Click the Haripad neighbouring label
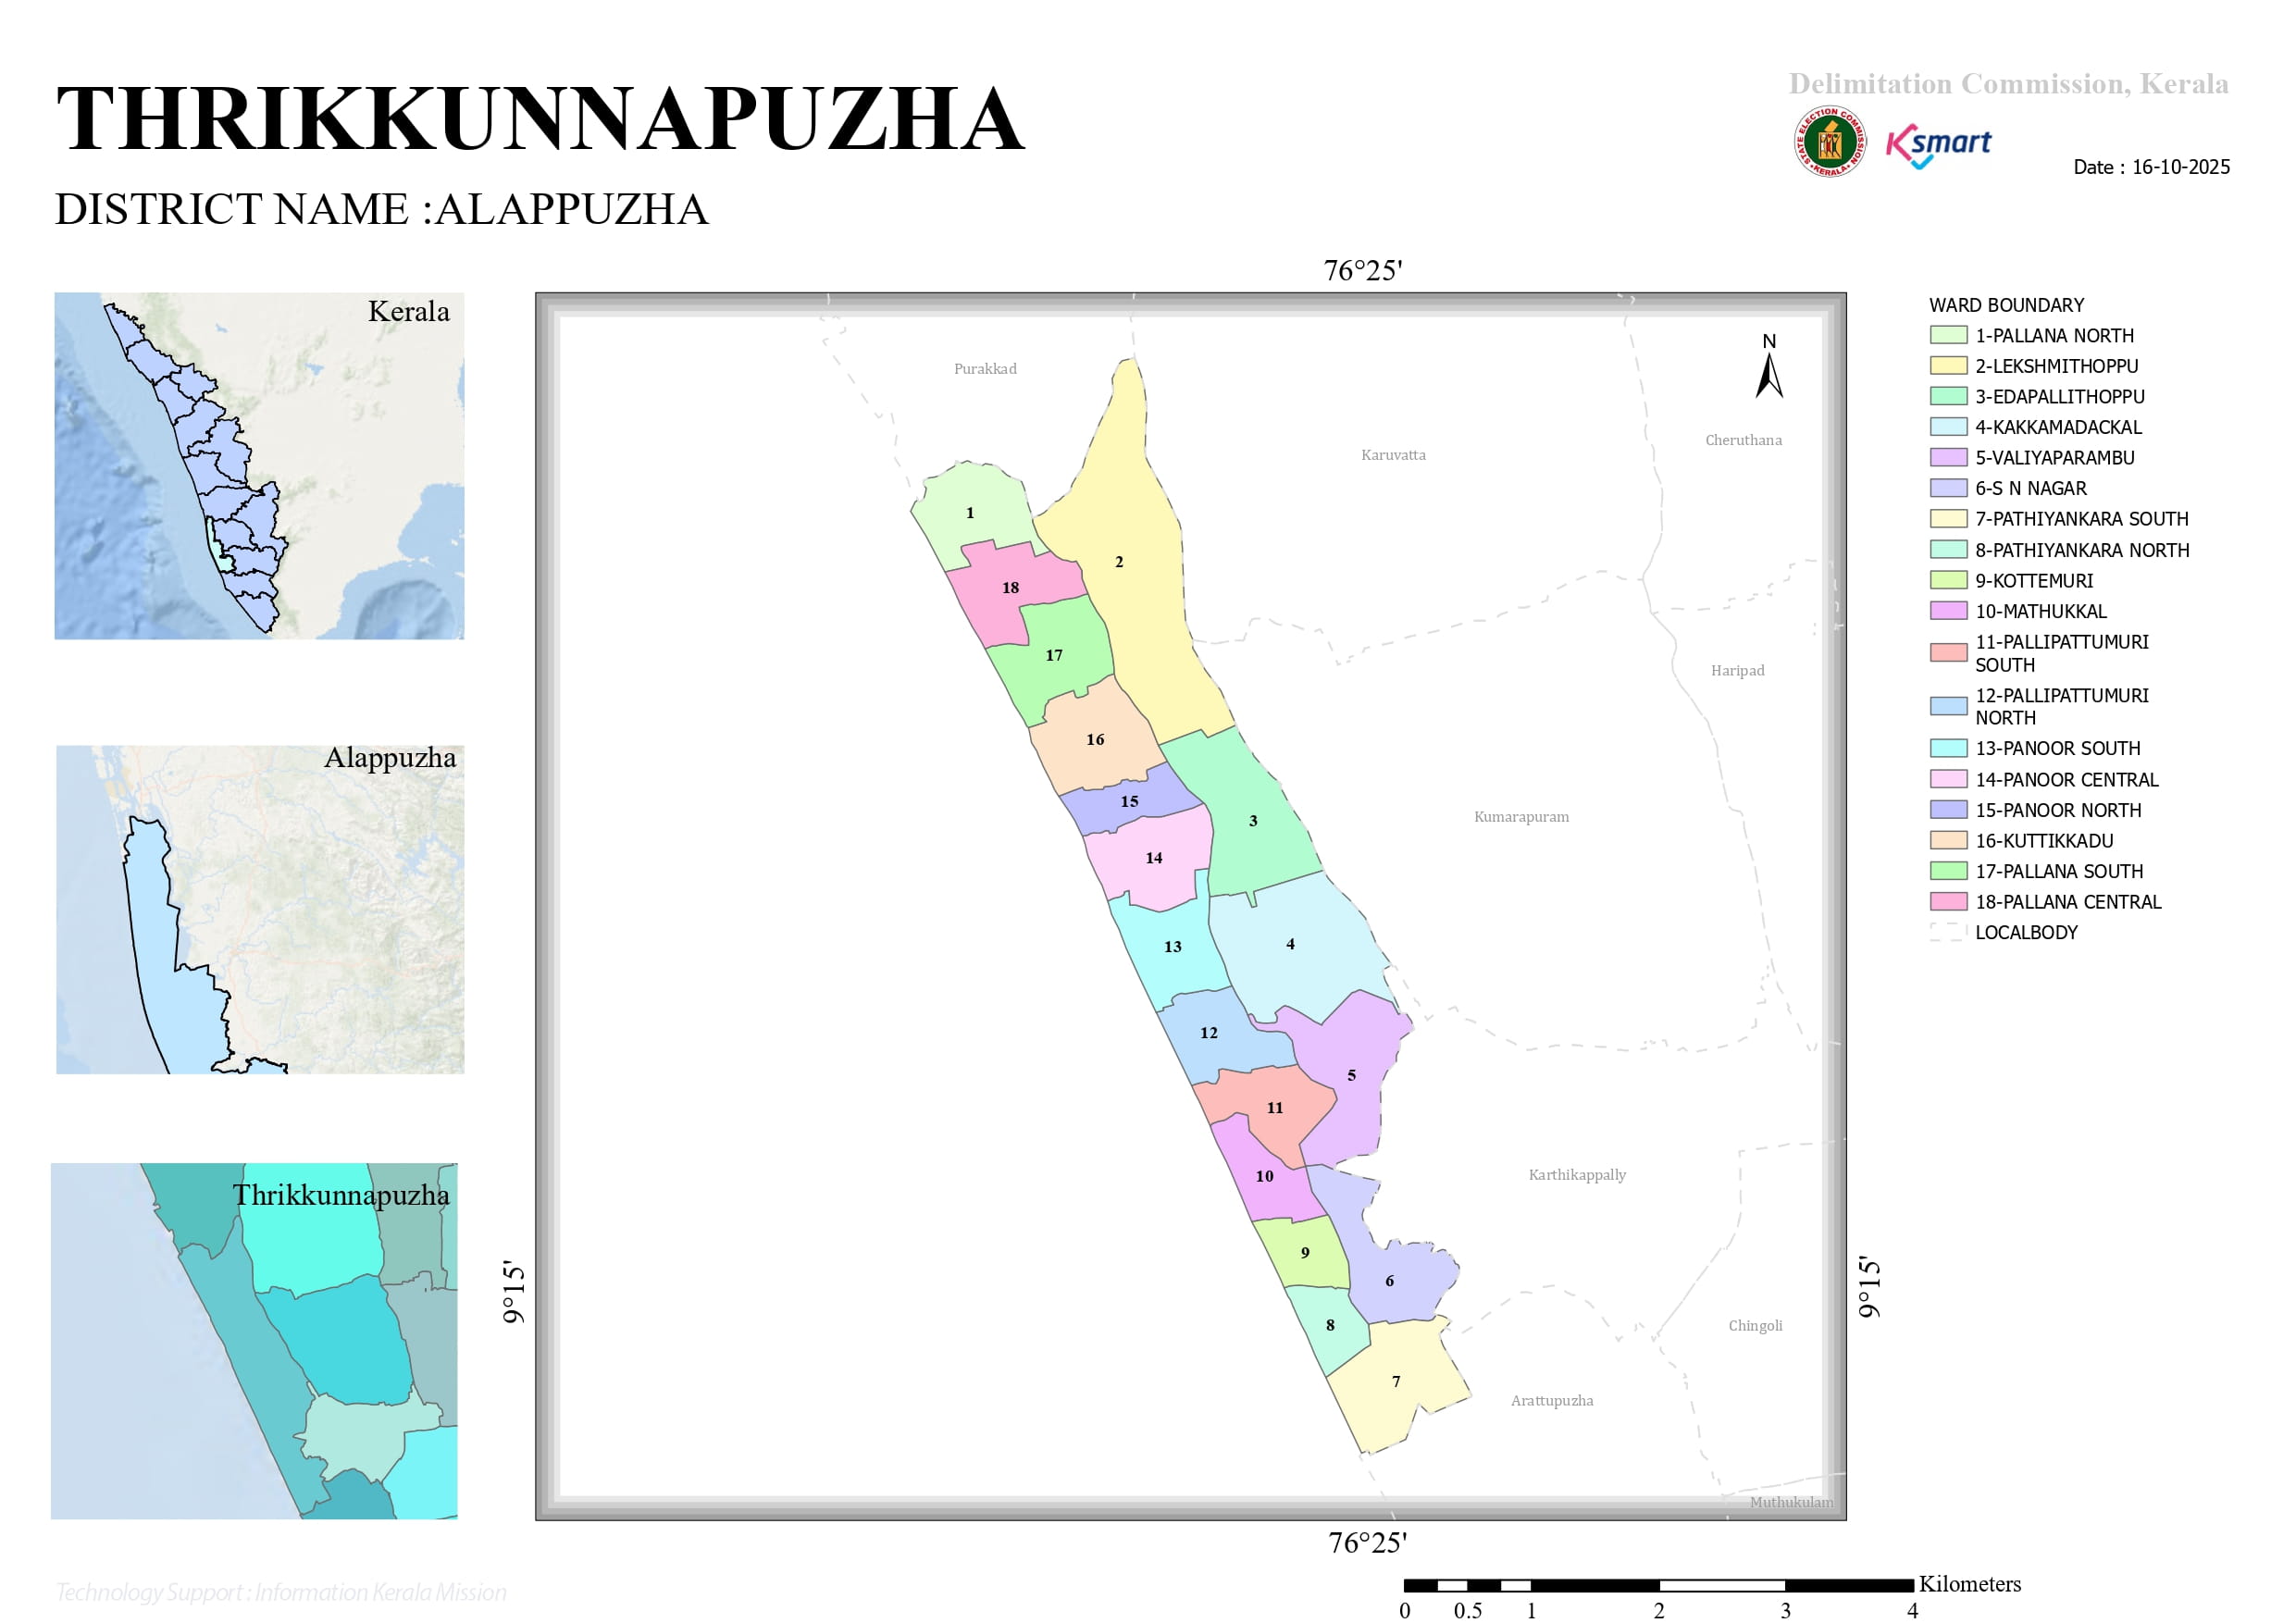Image resolution: width=2296 pixels, height=1623 pixels. pos(1737,670)
